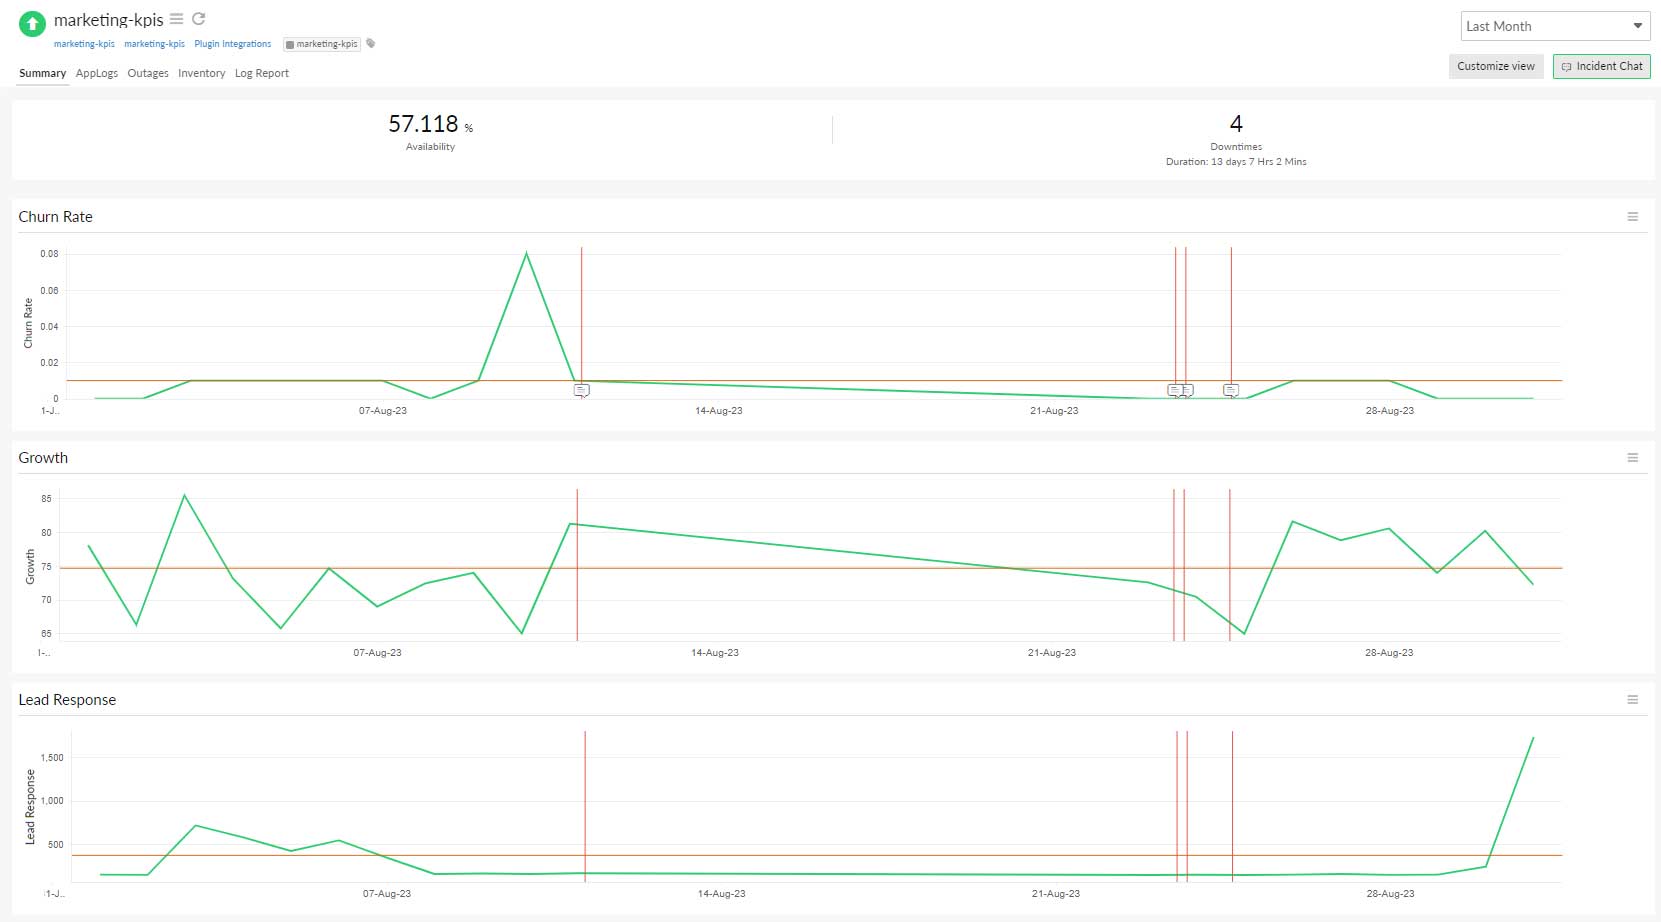Click the grey marketing-kpis tag label

322,44
